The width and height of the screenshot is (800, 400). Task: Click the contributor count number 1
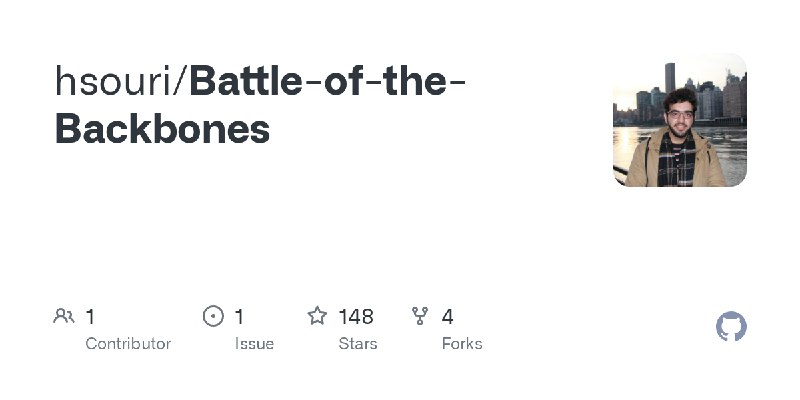click(x=90, y=317)
